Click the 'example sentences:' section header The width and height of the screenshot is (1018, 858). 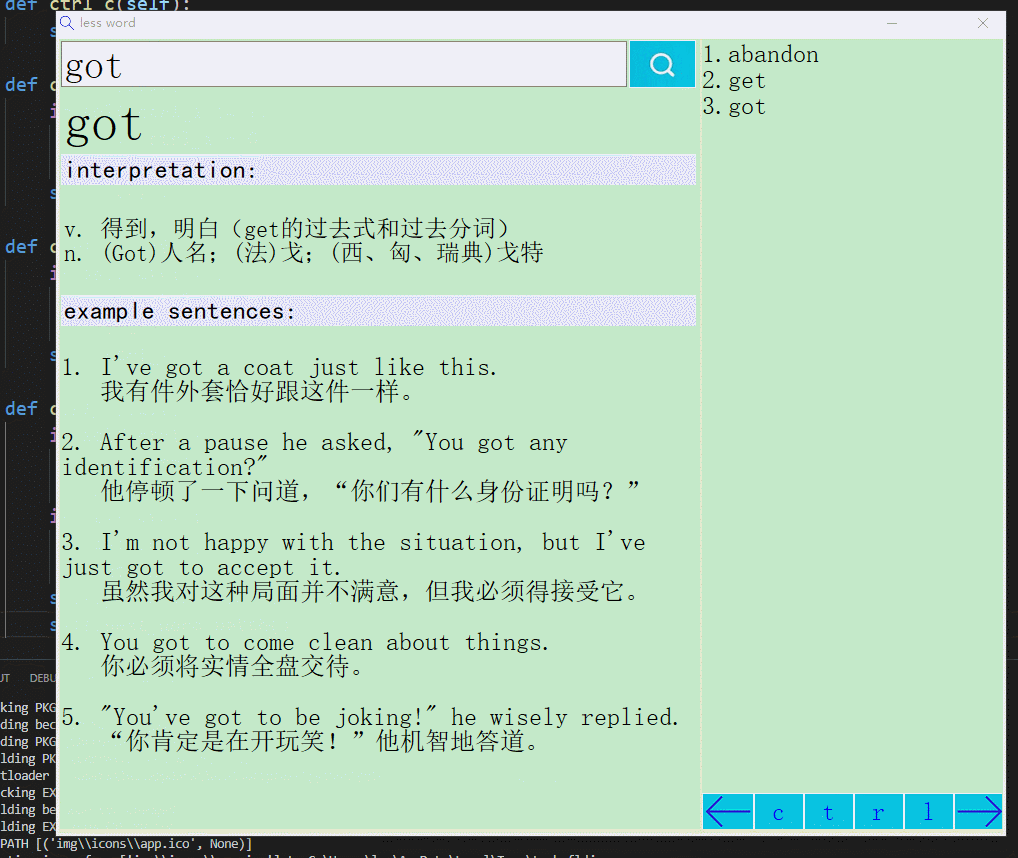(x=379, y=312)
